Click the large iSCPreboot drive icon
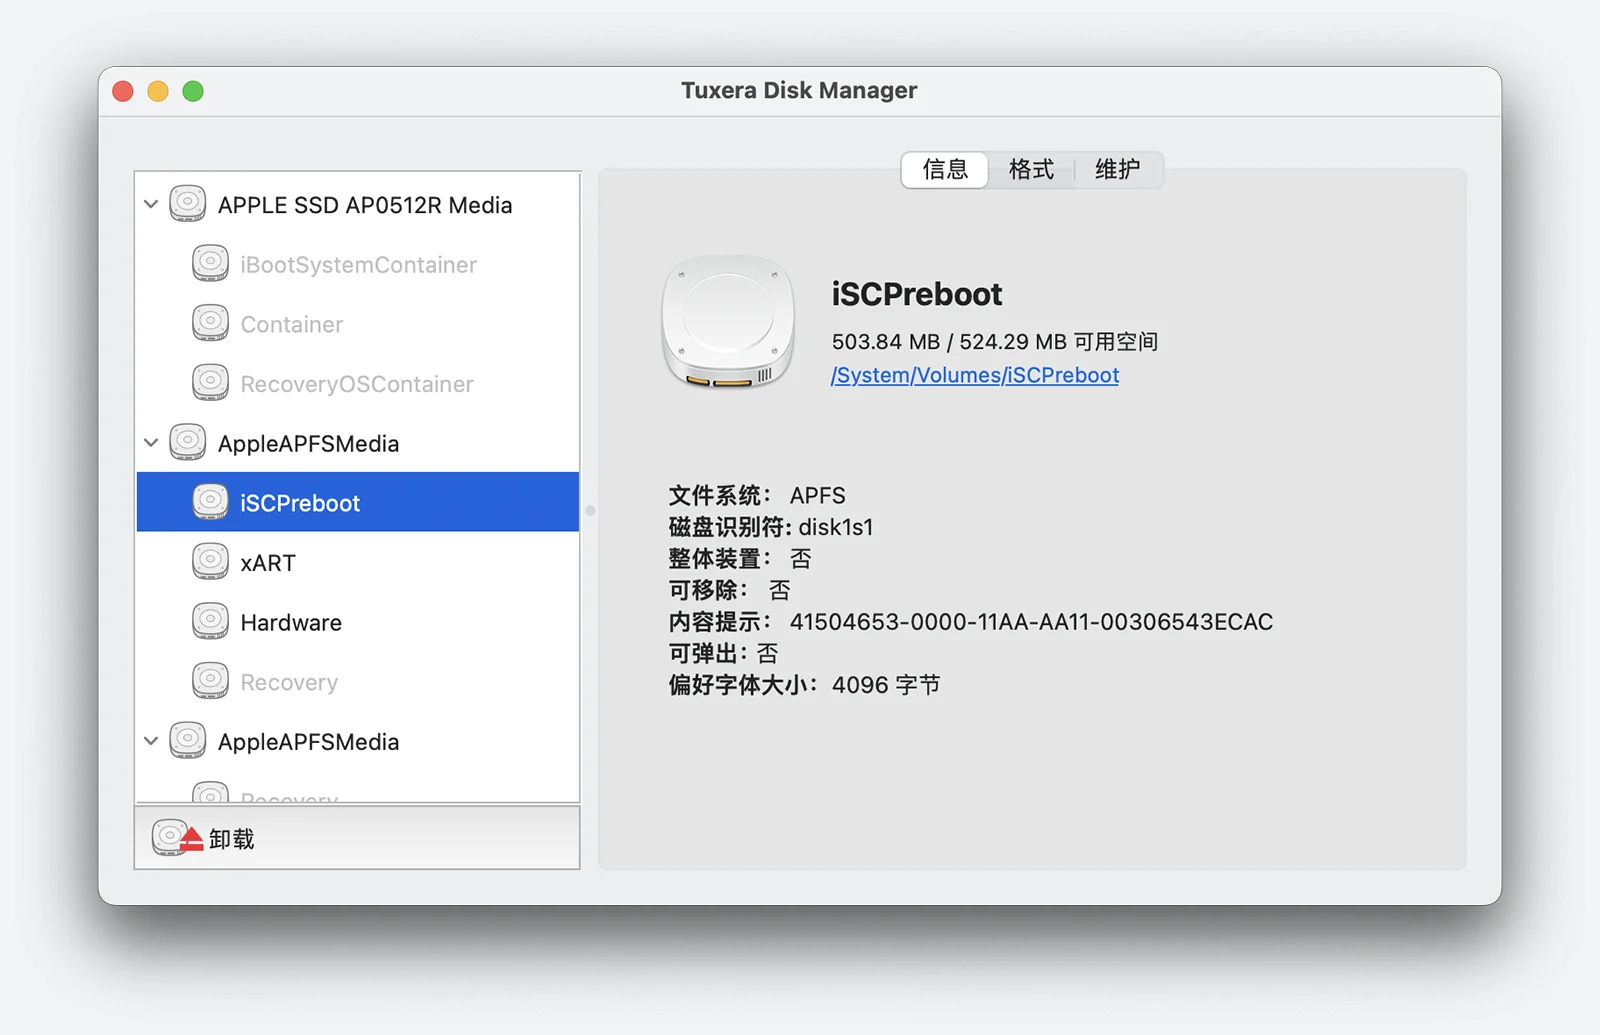 coord(728,322)
